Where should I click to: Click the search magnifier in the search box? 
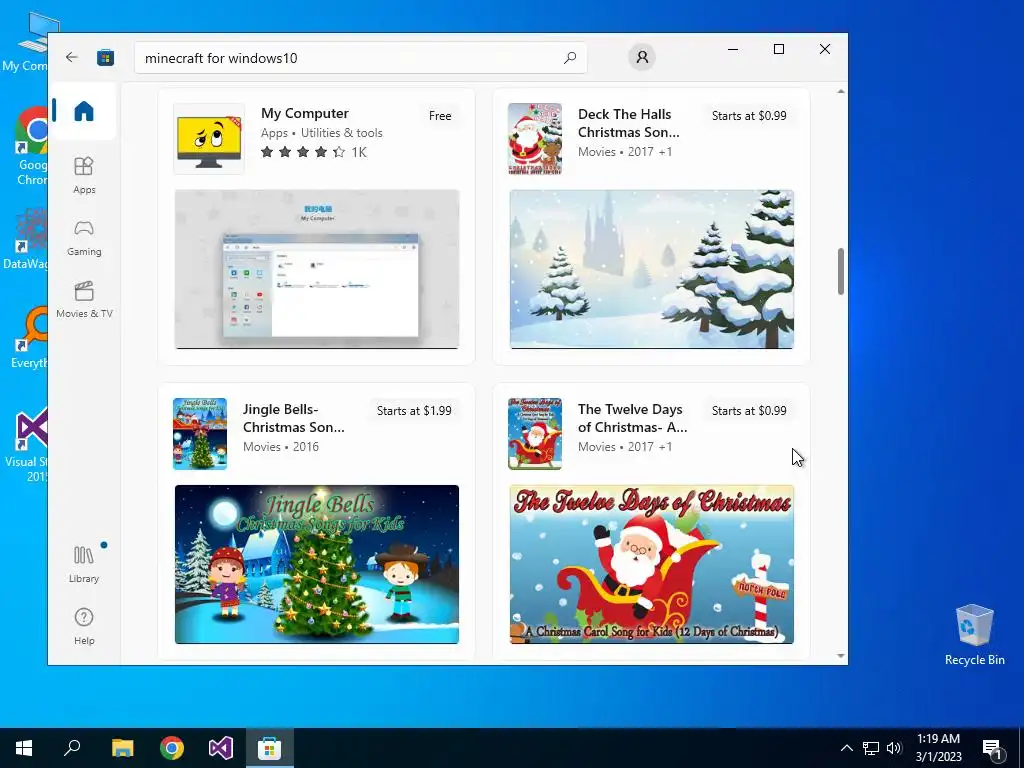pyautogui.click(x=569, y=57)
